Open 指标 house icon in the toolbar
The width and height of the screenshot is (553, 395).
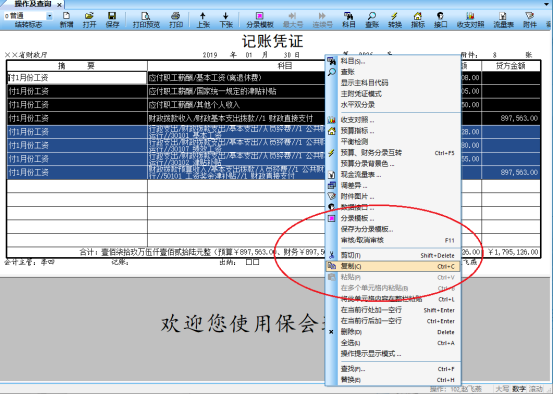pyautogui.click(x=418, y=20)
